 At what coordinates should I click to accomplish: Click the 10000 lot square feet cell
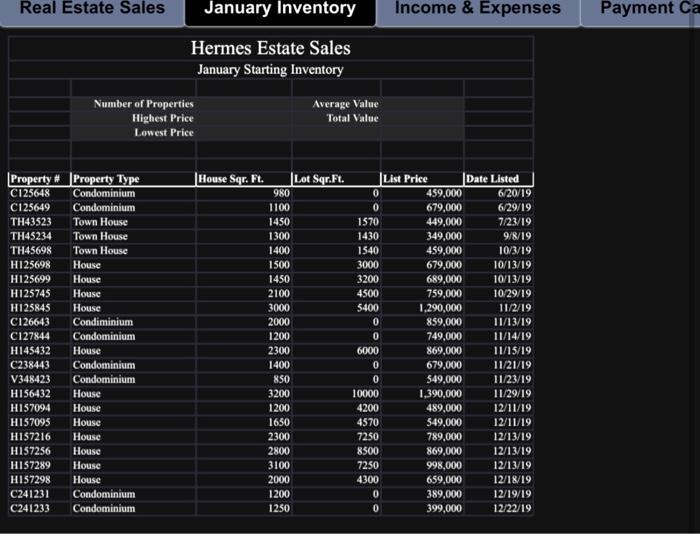click(336, 394)
